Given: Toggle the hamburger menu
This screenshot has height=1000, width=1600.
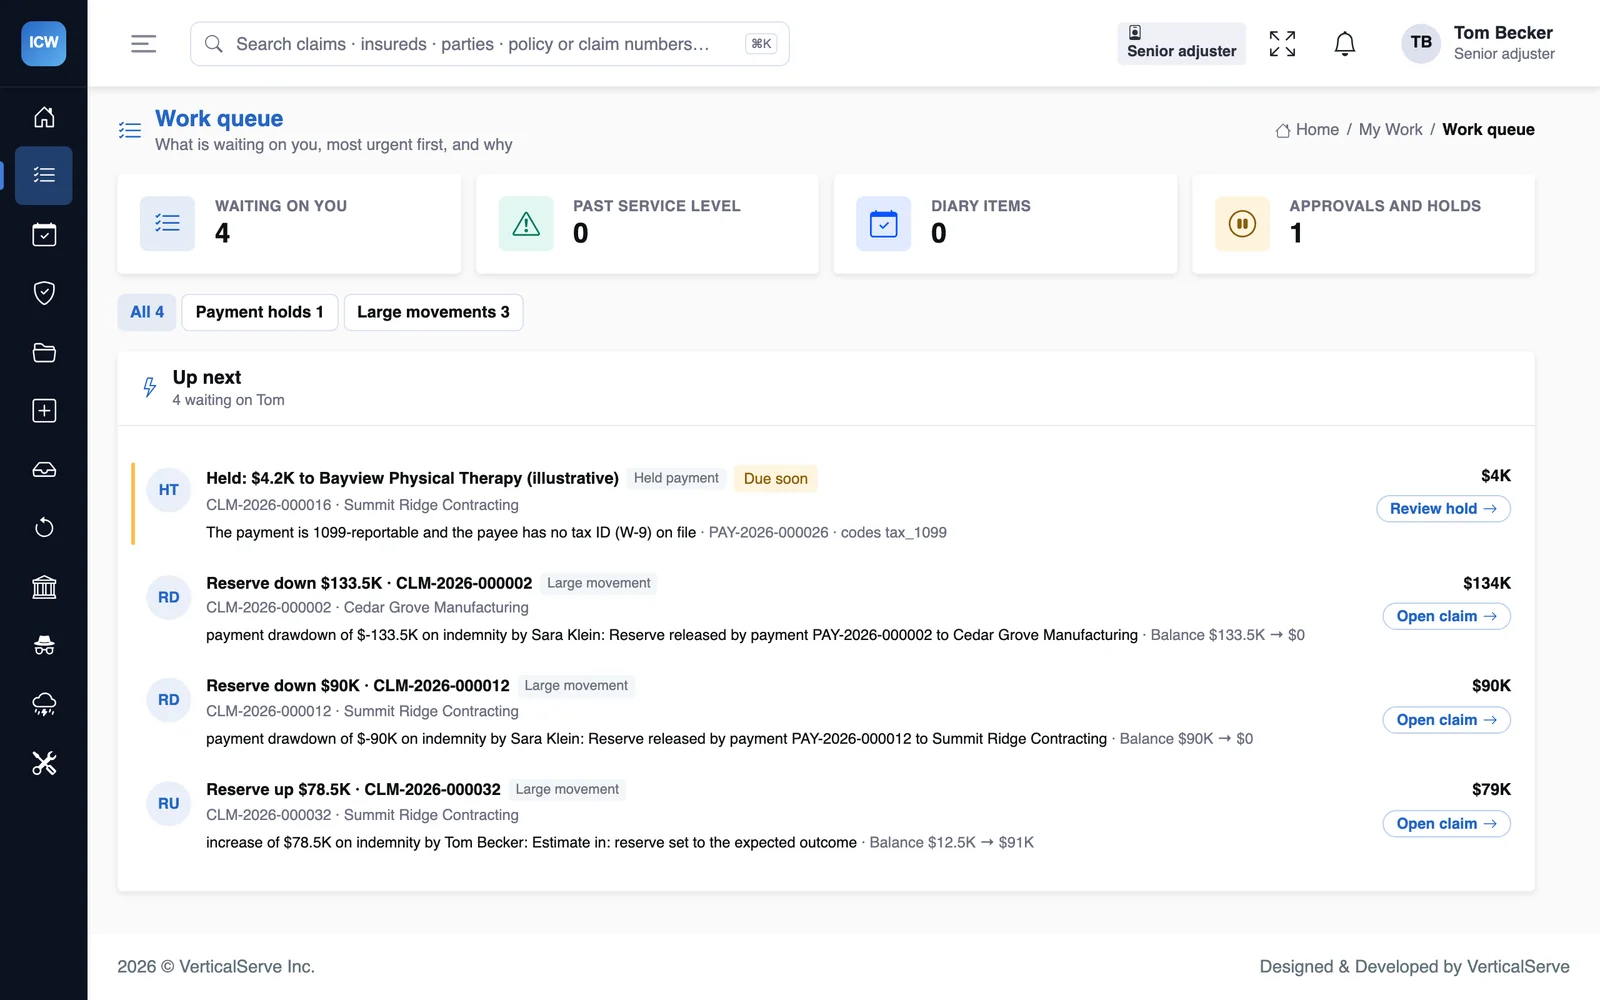Looking at the screenshot, I should point(144,44).
